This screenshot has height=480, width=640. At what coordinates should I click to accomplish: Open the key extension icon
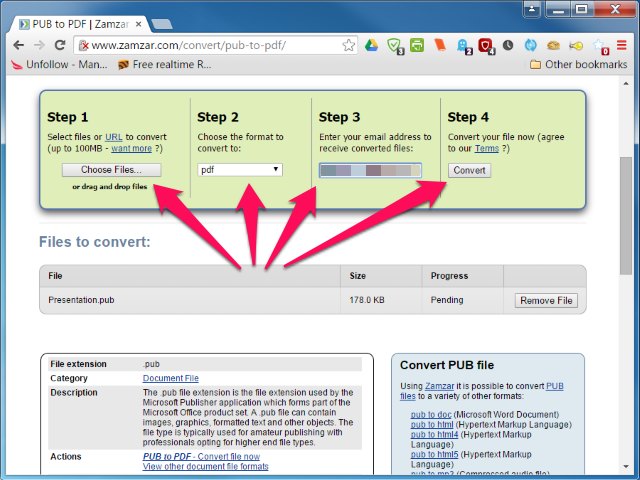576,46
